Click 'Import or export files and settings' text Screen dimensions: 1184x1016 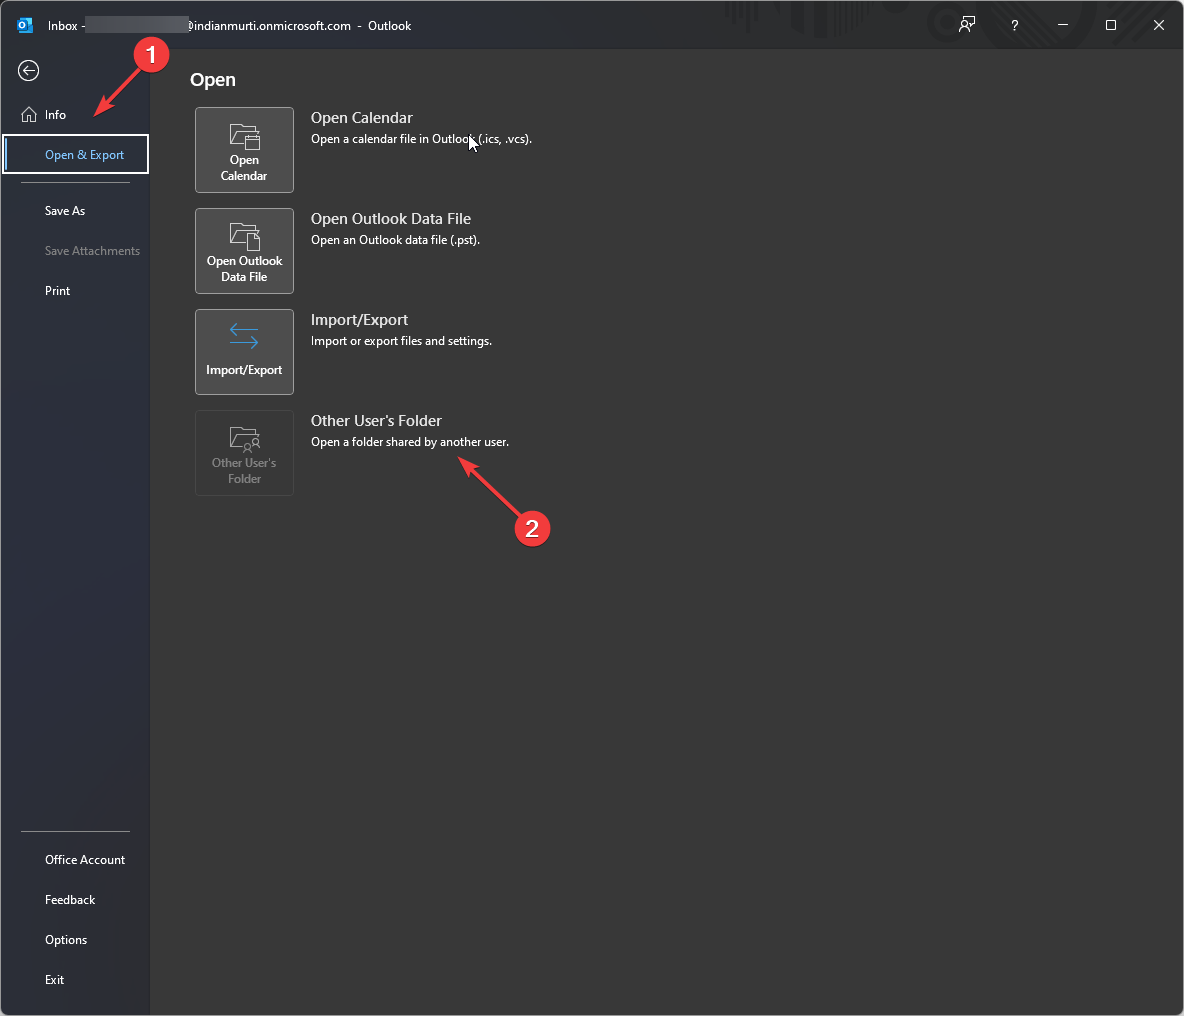(401, 341)
